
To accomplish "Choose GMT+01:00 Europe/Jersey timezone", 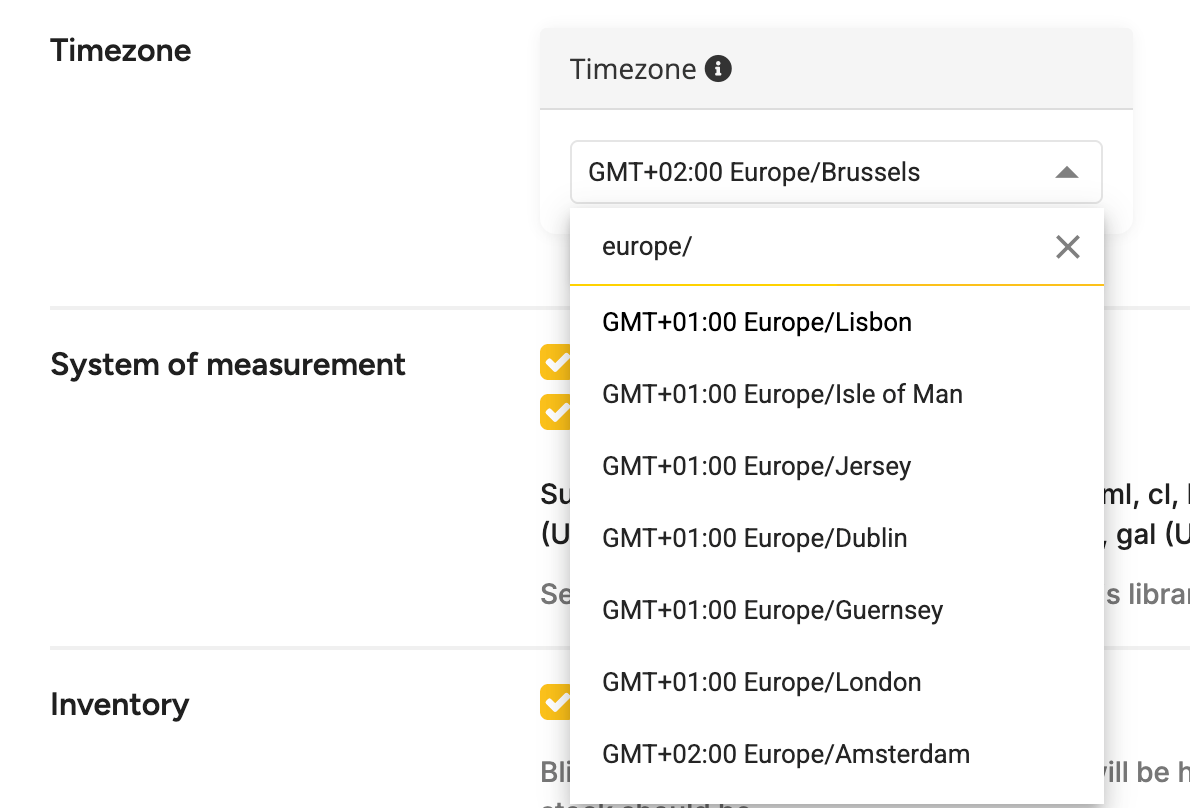I will pyautogui.click(x=836, y=466).
